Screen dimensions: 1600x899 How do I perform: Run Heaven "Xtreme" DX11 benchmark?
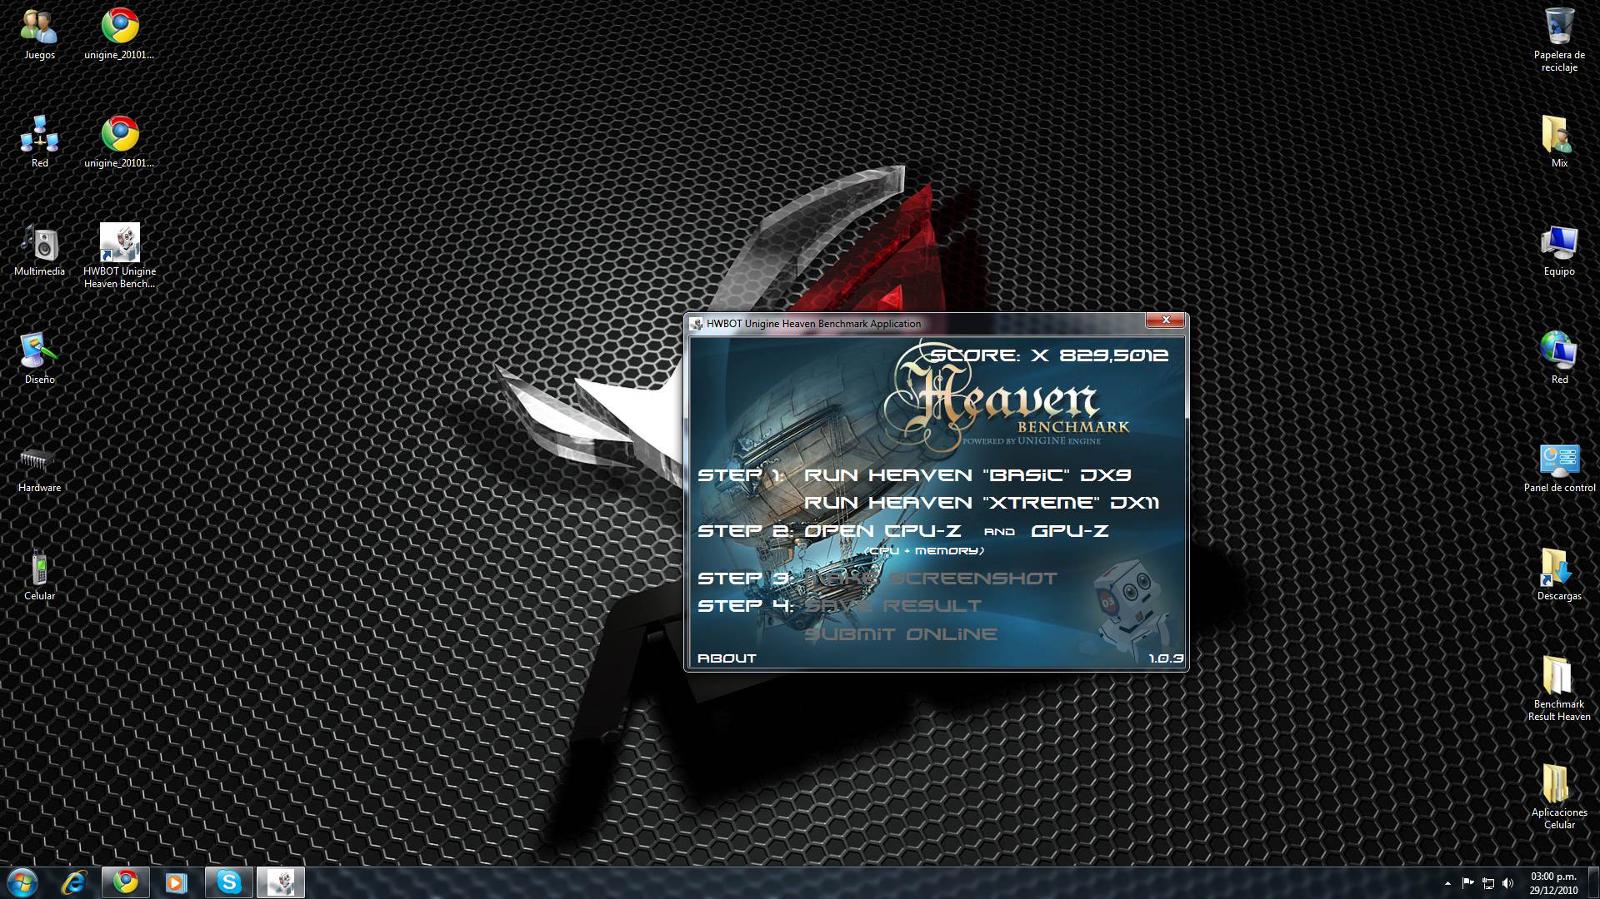point(981,503)
